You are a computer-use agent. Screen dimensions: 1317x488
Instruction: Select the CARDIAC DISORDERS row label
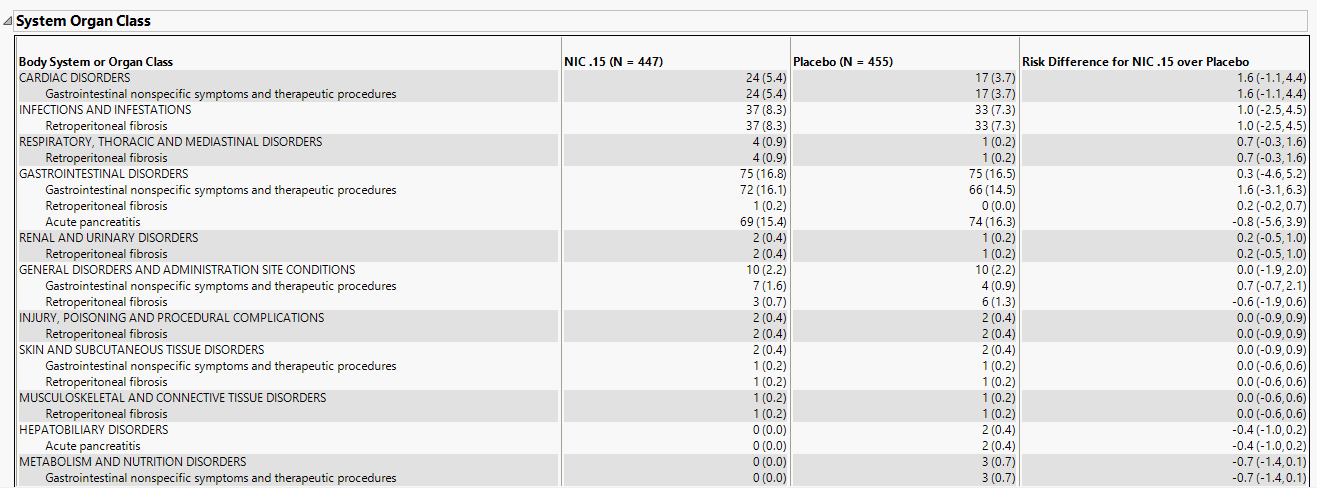tap(74, 78)
